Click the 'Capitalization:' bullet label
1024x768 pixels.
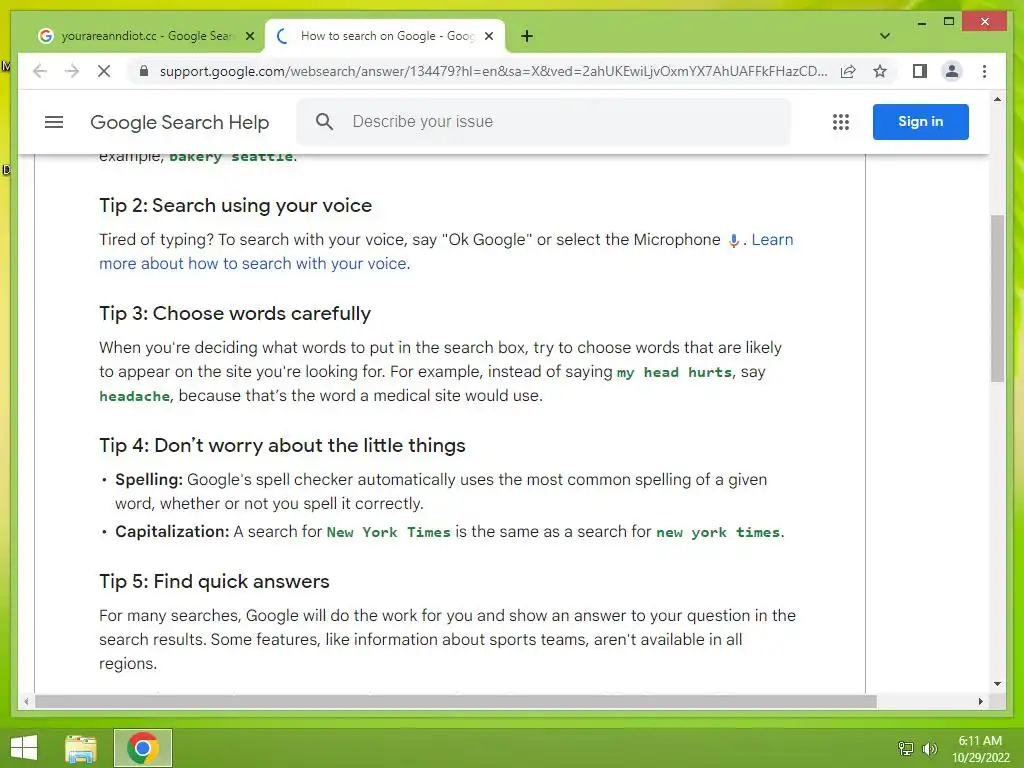pyautogui.click(x=172, y=532)
